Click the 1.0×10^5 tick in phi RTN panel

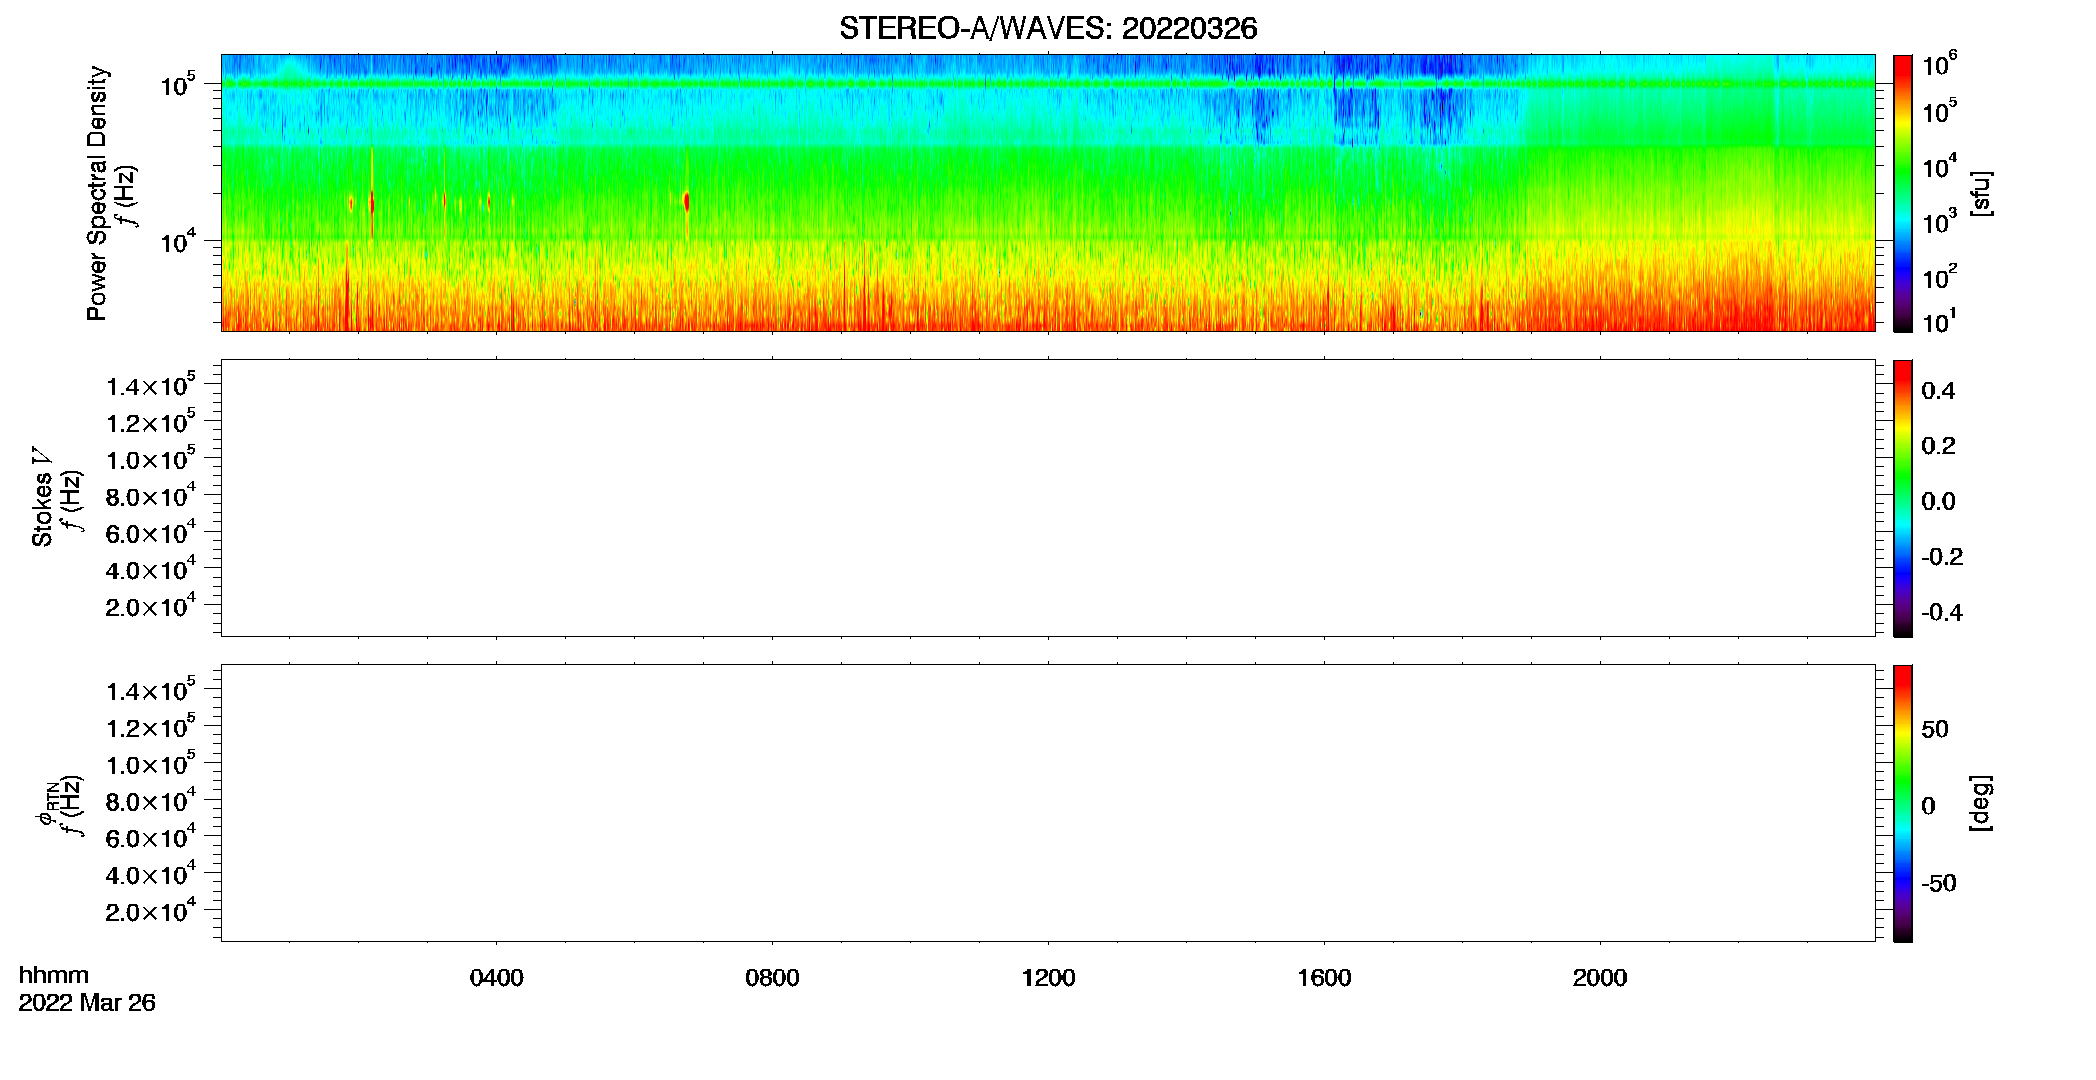pyautogui.click(x=150, y=763)
